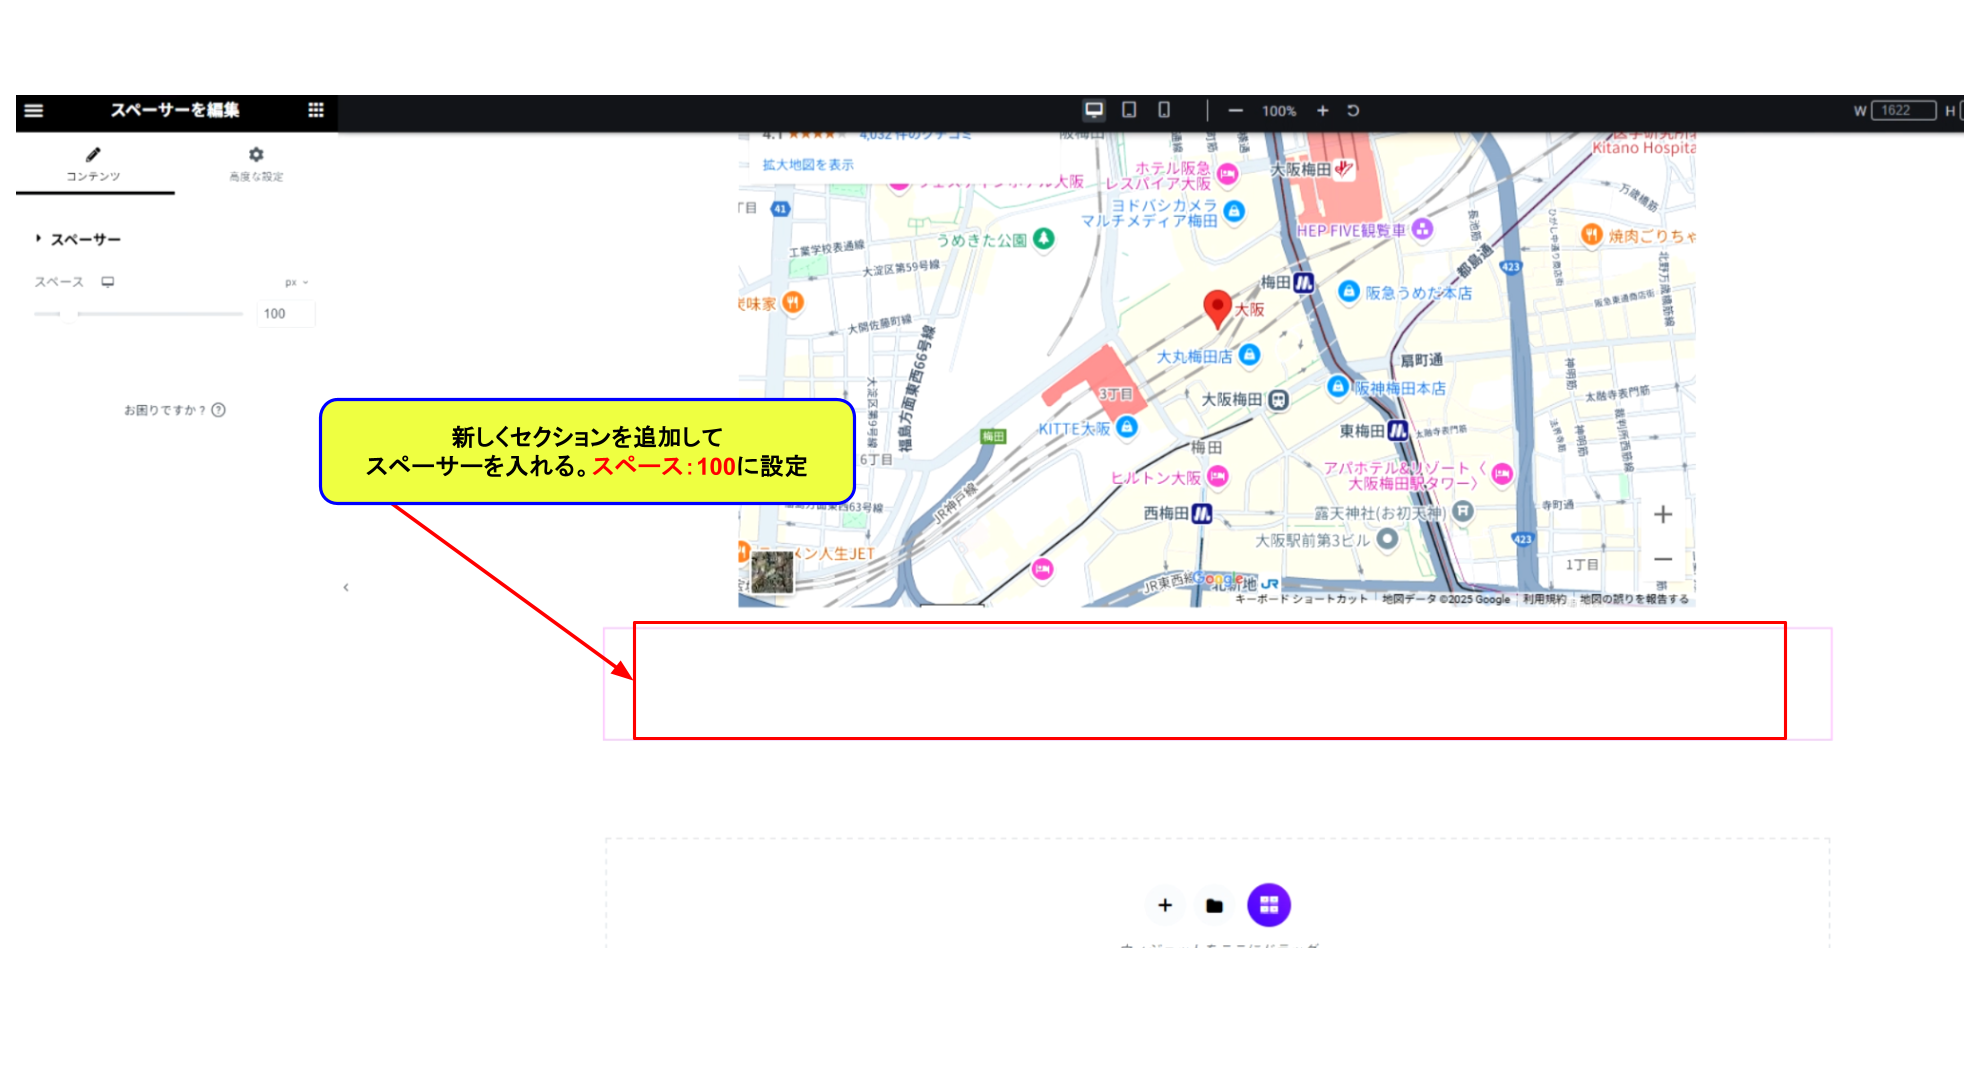Click the 露天神社 marker
Screen dimensions: 1980x1080
pyautogui.click(x=1463, y=512)
